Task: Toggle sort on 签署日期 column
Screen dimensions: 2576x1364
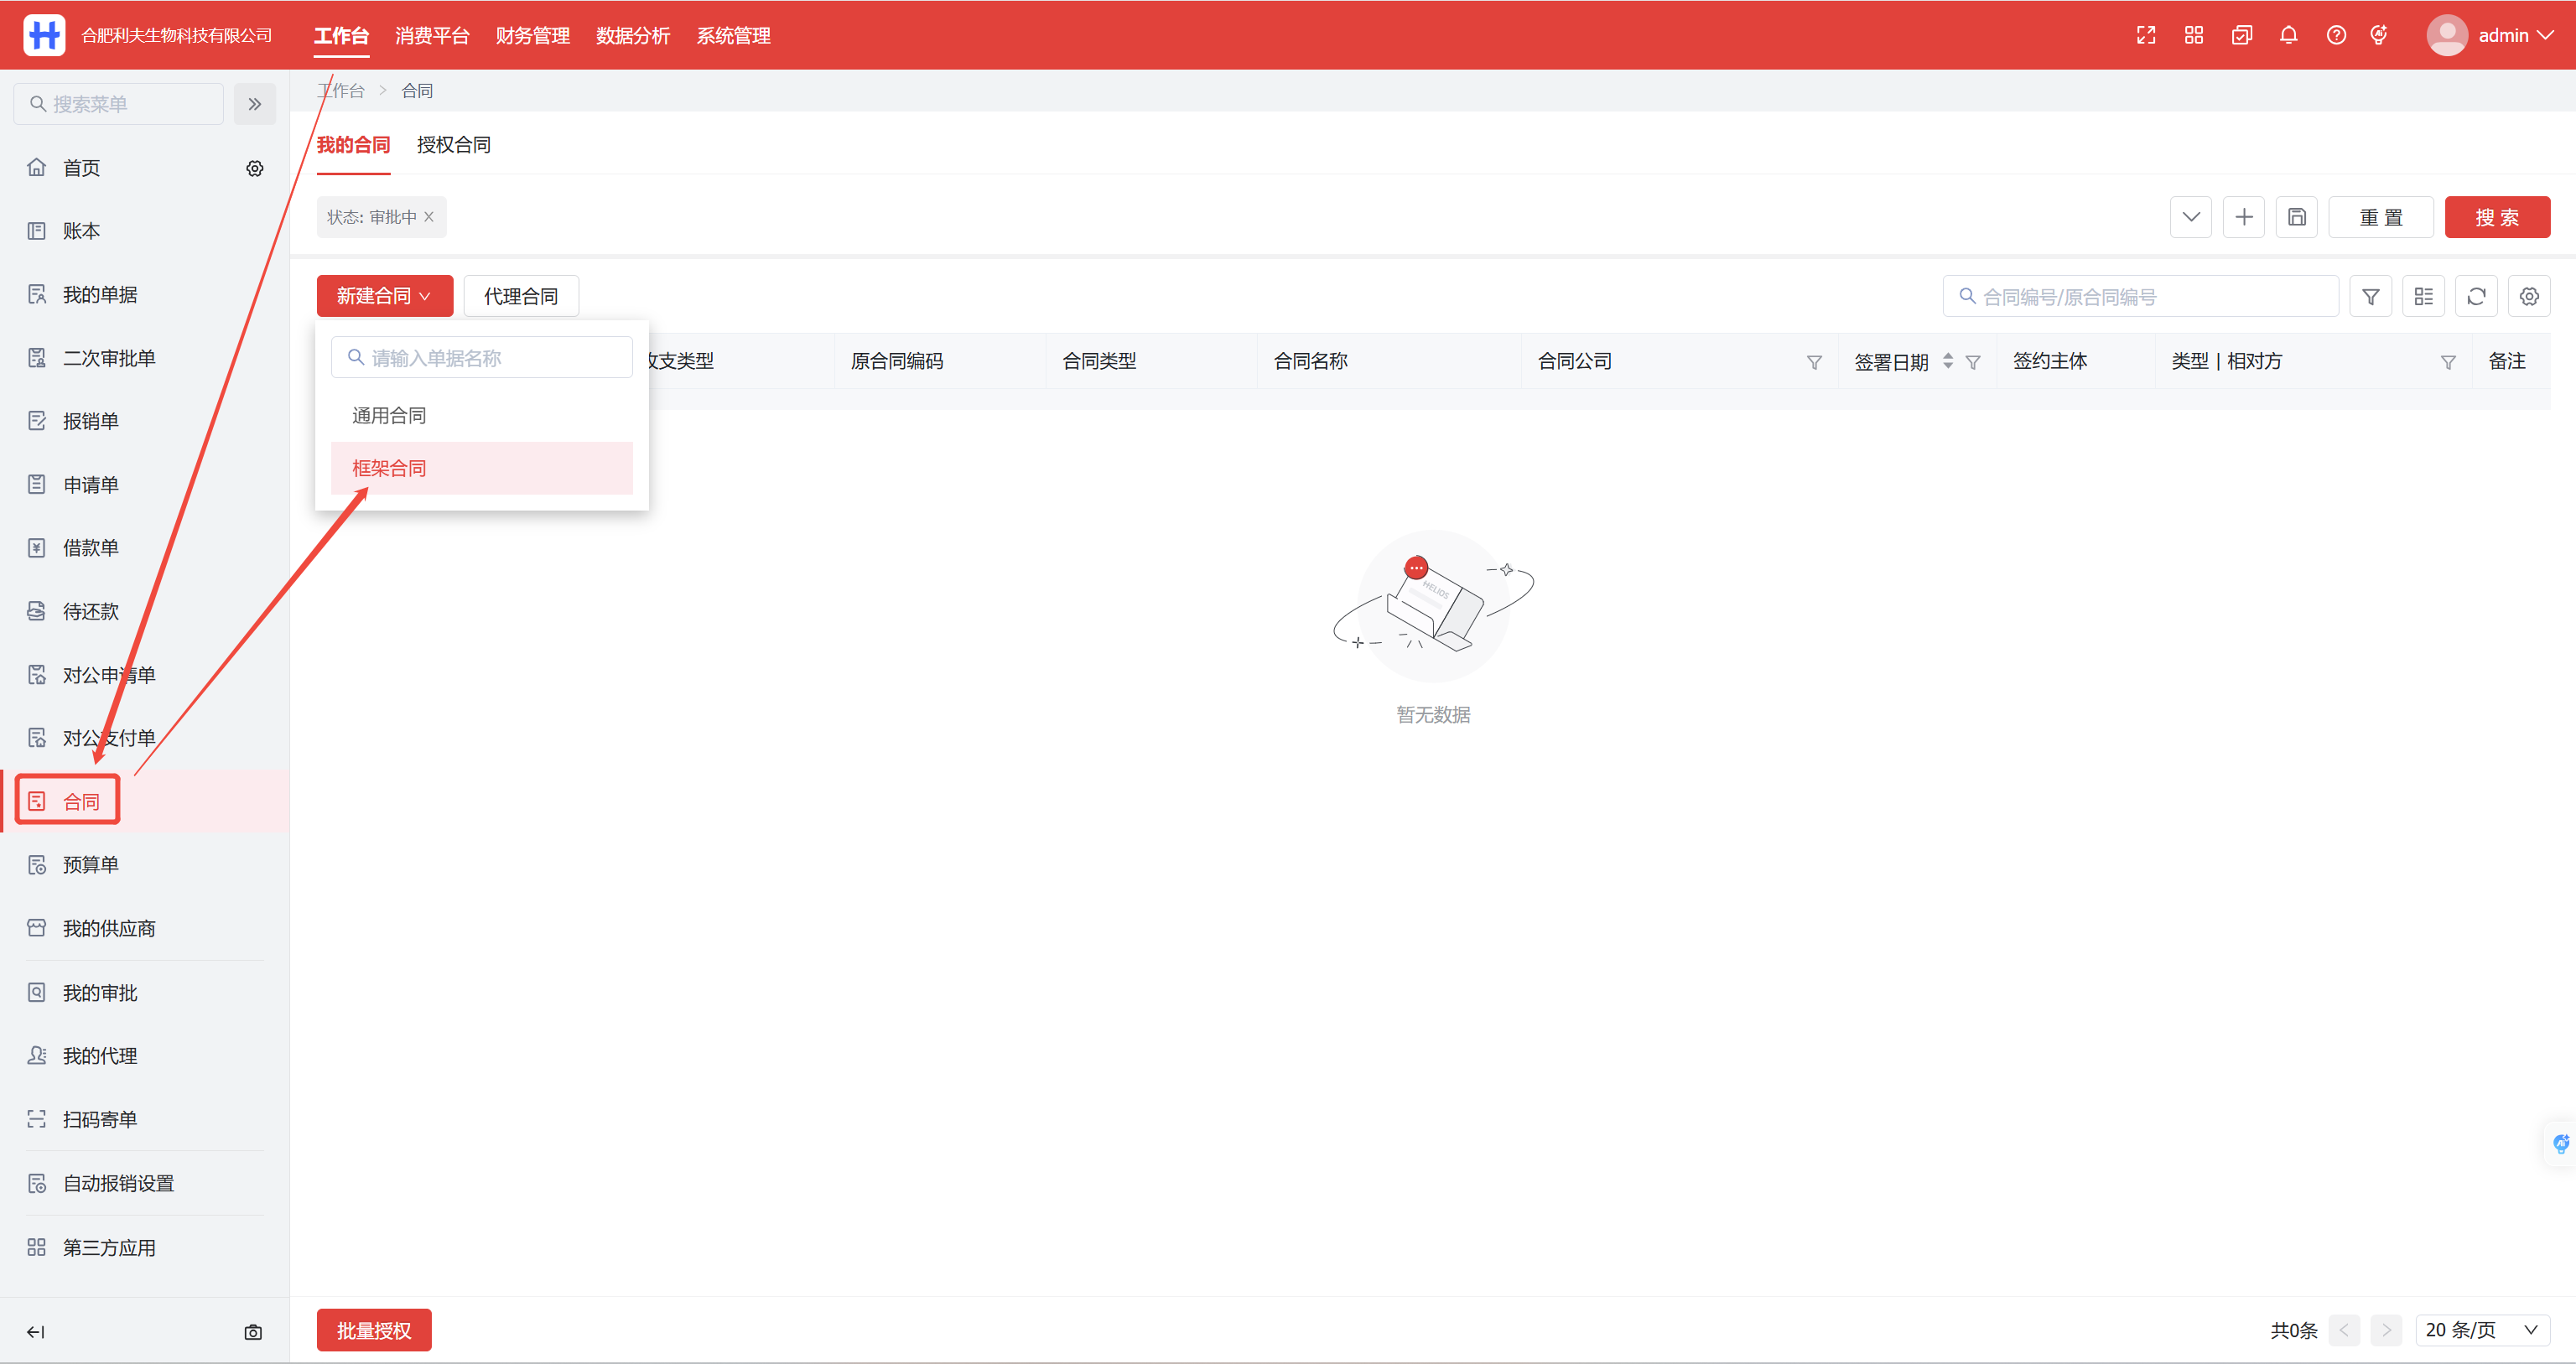Action: (x=1947, y=361)
